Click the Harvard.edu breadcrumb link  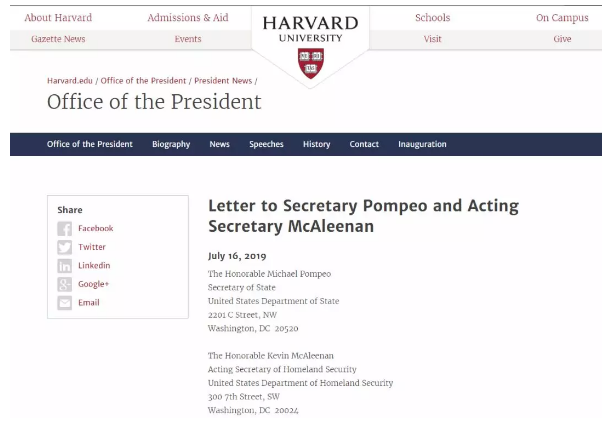click(x=69, y=80)
